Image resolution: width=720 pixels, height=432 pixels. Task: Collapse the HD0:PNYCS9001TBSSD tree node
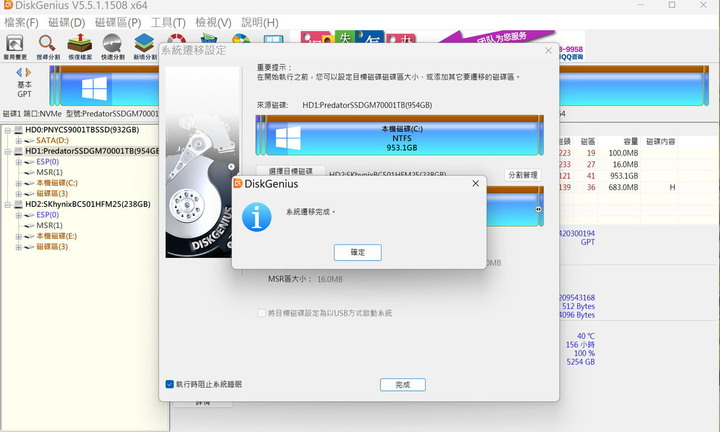point(7,130)
